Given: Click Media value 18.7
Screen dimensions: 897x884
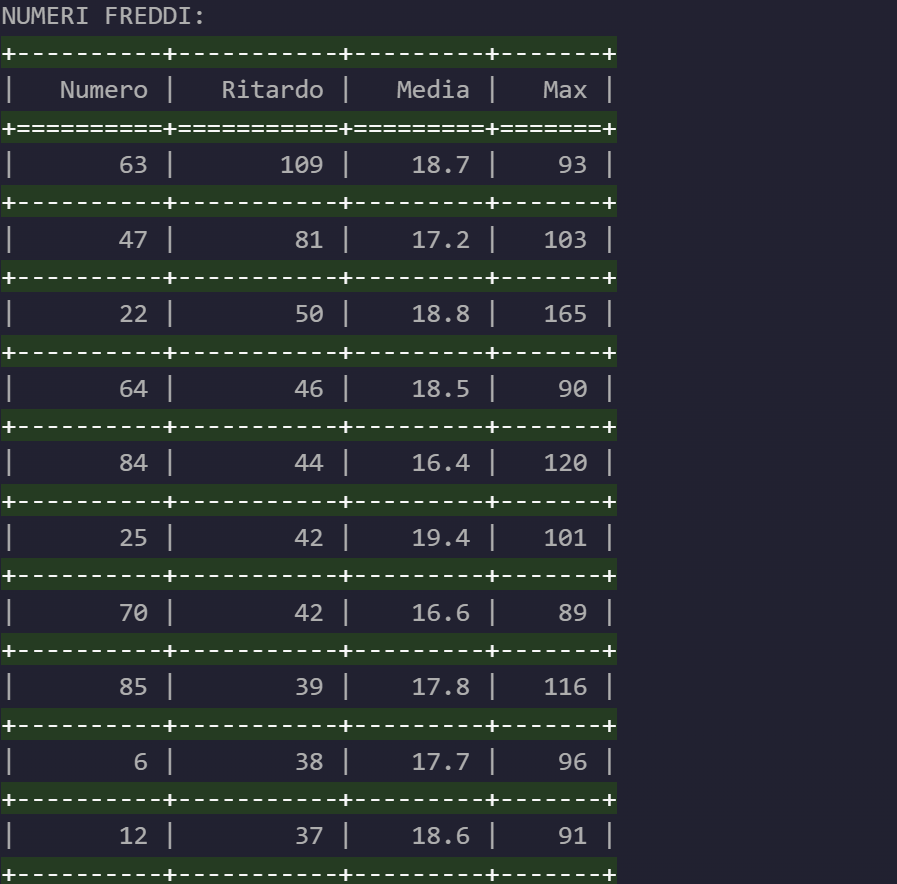Looking at the screenshot, I should pos(440,165).
